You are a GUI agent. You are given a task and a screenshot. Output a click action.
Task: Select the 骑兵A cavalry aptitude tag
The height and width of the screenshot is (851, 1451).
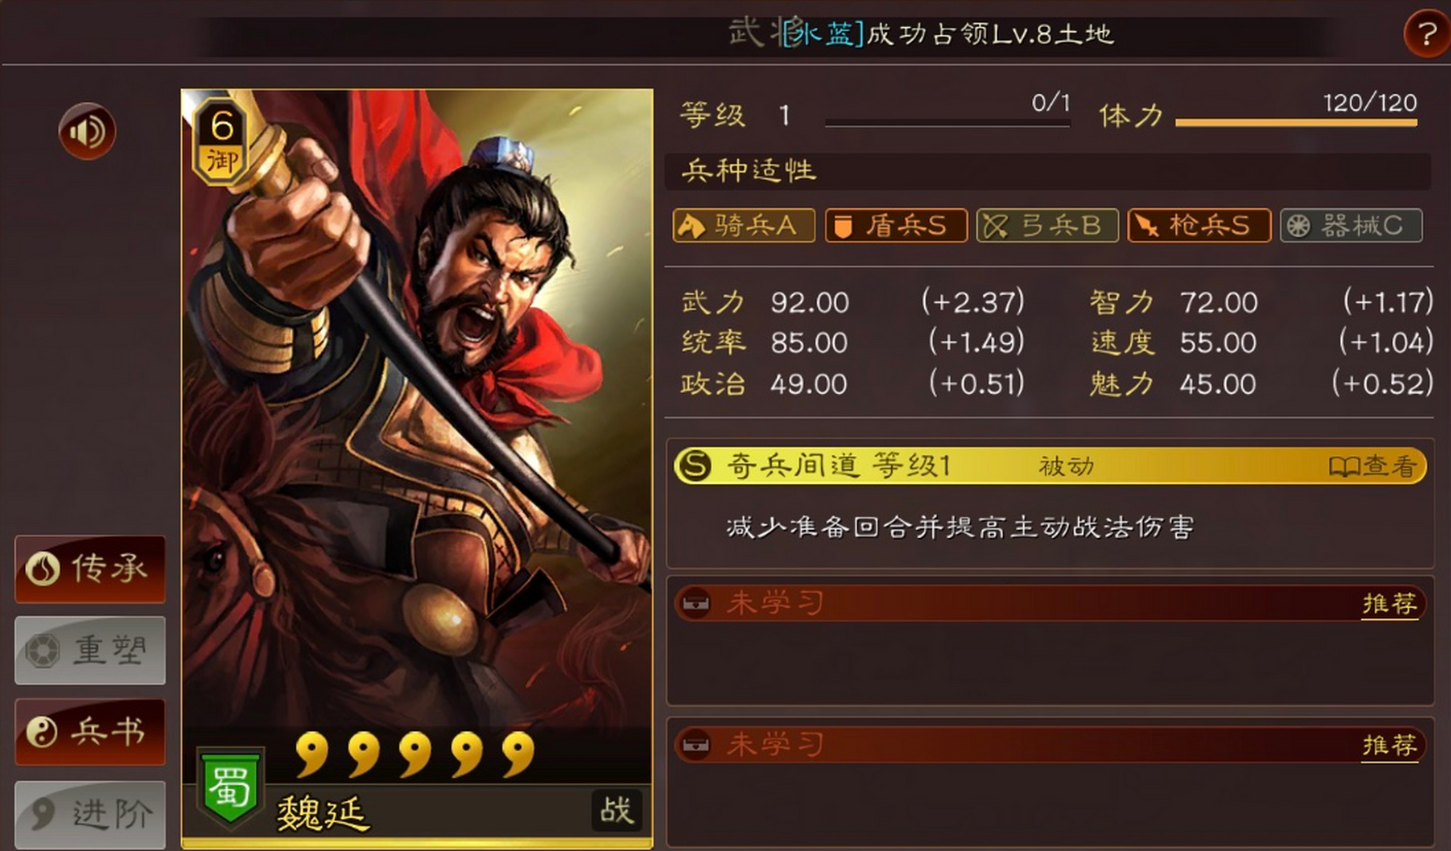tap(743, 225)
